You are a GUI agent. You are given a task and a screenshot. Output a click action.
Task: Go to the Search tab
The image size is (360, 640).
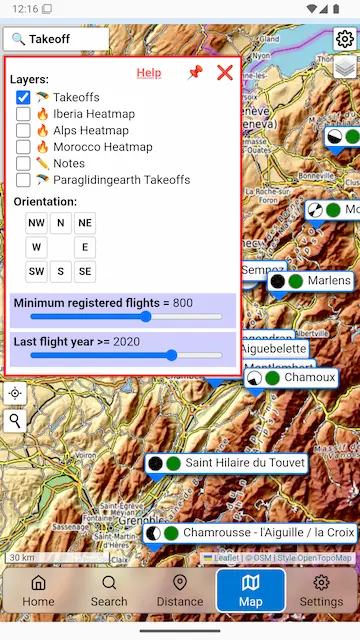[109, 591]
